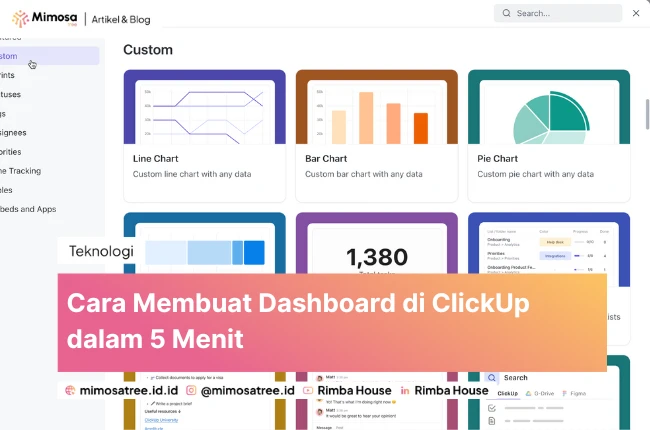Image resolution: width=650 pixels, height=430 pixels.
Task: Click the Teknologi tag label
Action: coord(101,251)
